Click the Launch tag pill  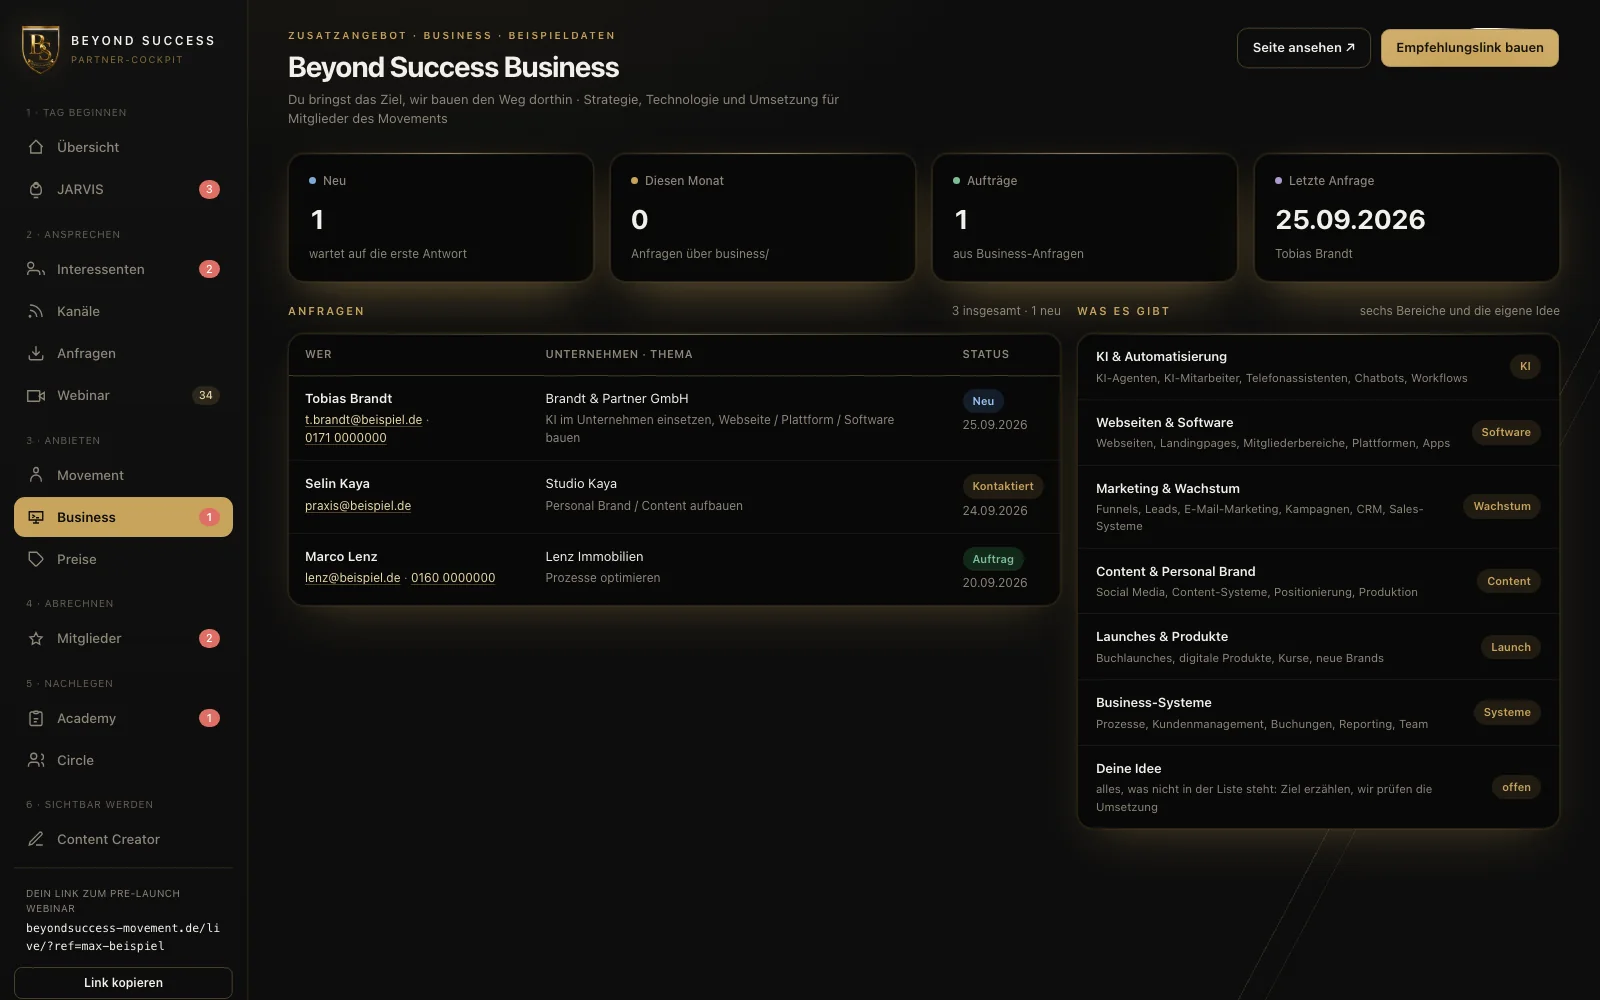click(1510, 647)
